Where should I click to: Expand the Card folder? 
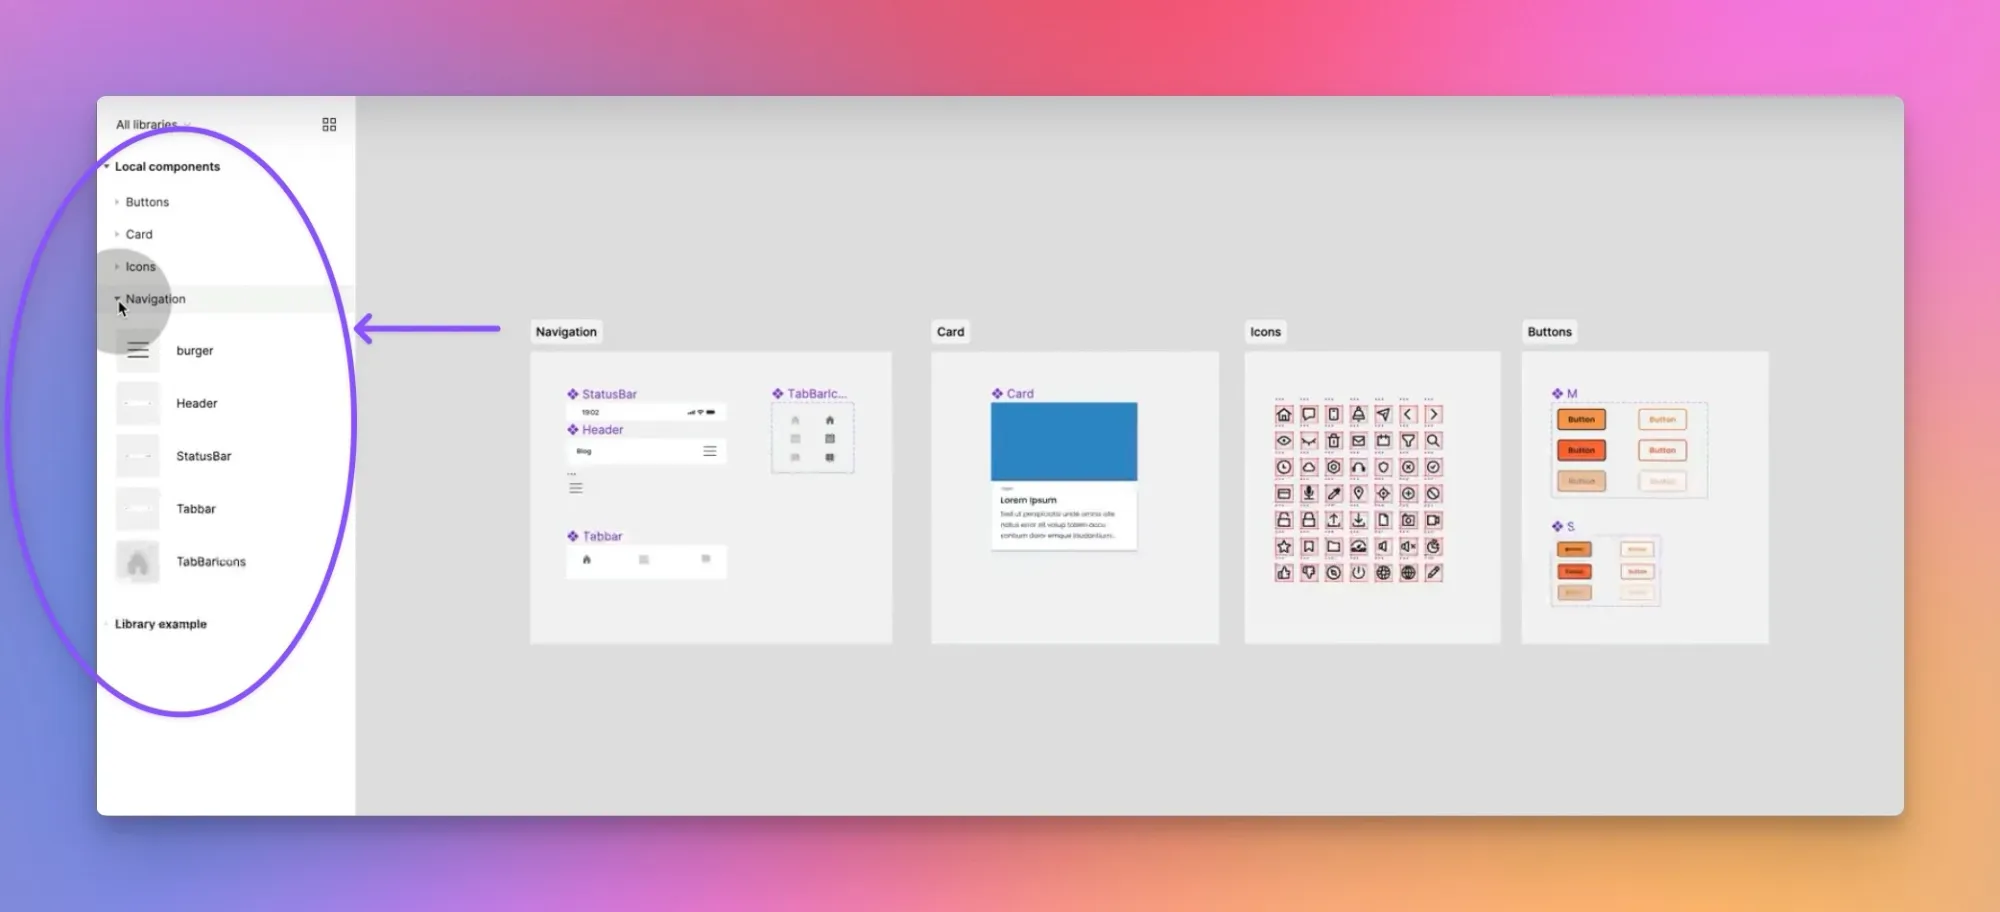(139, 234)
